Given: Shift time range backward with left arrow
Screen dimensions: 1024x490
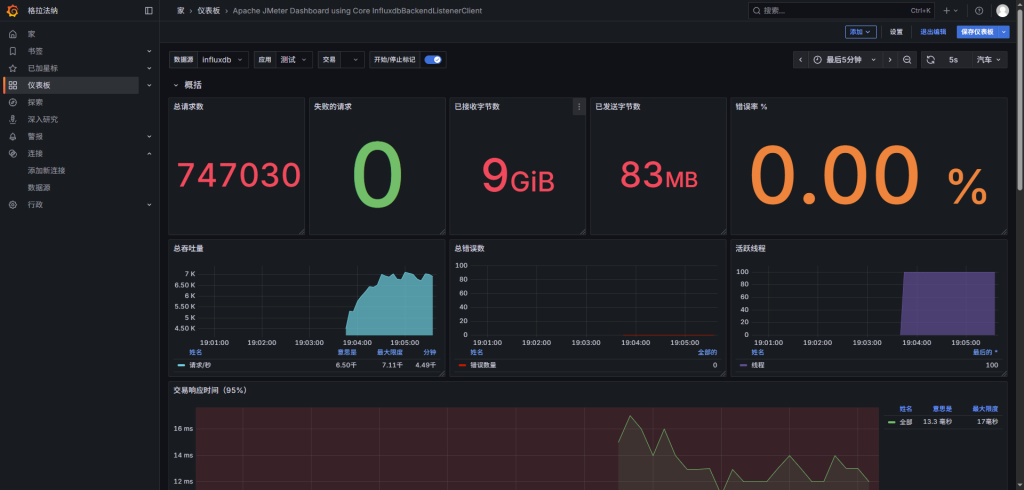Looking at the screenshot, I should point(801,60).
